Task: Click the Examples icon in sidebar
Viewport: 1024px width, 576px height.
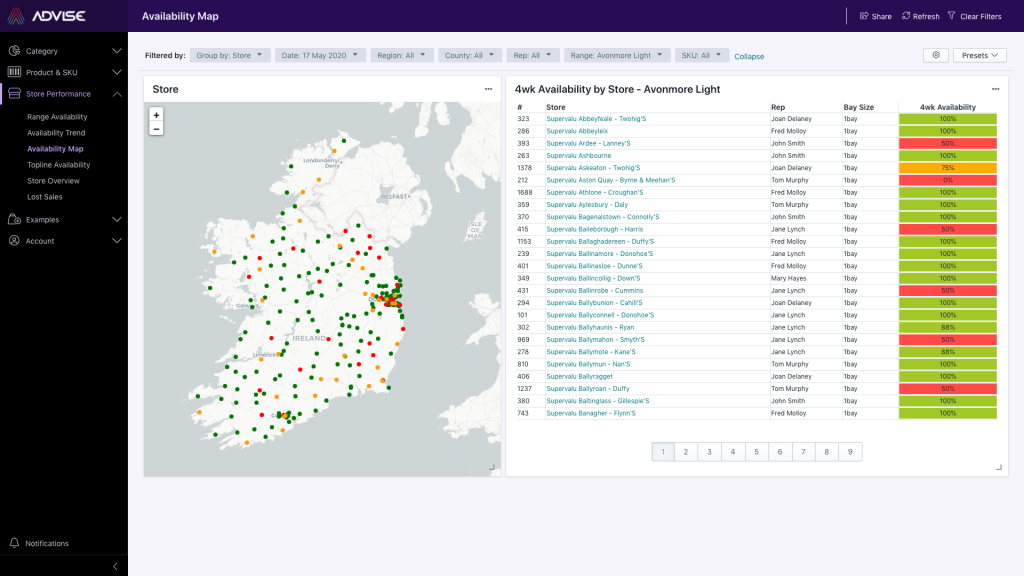Action: coord(14,219)
